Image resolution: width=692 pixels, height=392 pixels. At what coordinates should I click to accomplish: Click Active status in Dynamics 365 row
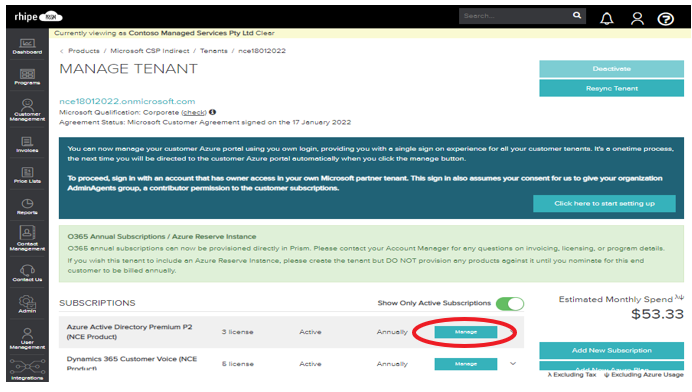click(310, 364)
